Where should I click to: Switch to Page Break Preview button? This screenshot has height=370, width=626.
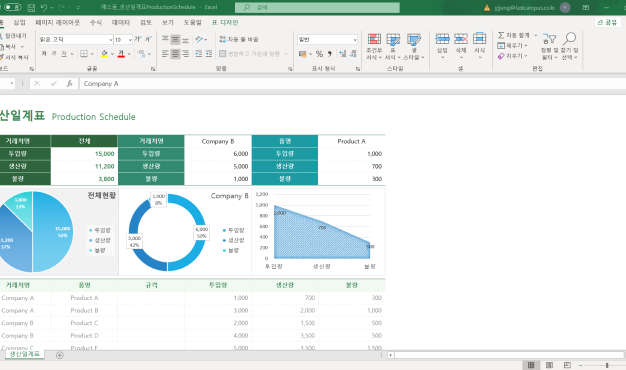coord(567,365)
